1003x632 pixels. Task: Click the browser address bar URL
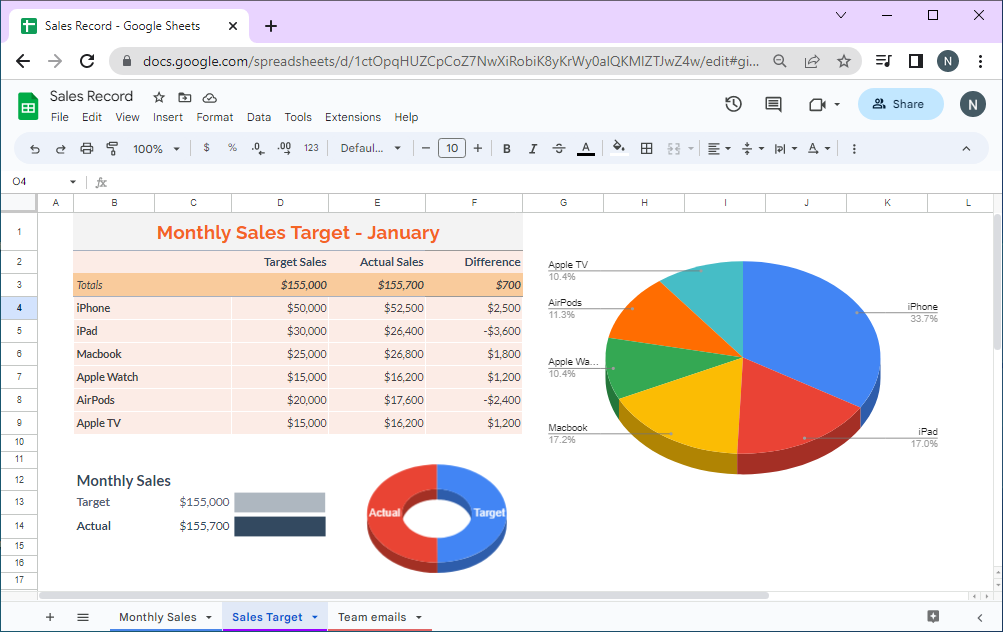[450, 61]
